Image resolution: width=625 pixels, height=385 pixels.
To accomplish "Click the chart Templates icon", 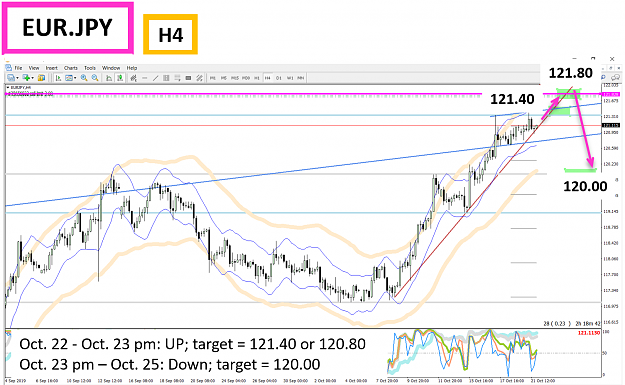I will (x=69, y=78).
